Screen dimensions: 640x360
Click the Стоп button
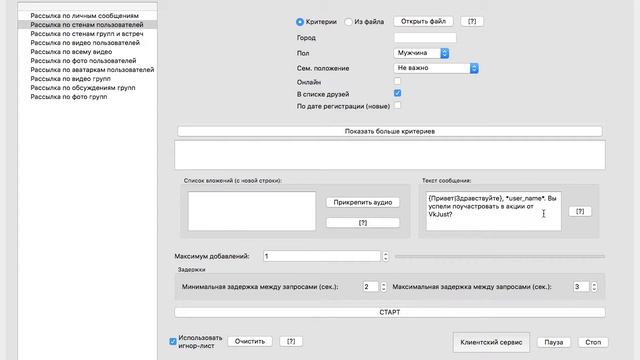[593, 342]
